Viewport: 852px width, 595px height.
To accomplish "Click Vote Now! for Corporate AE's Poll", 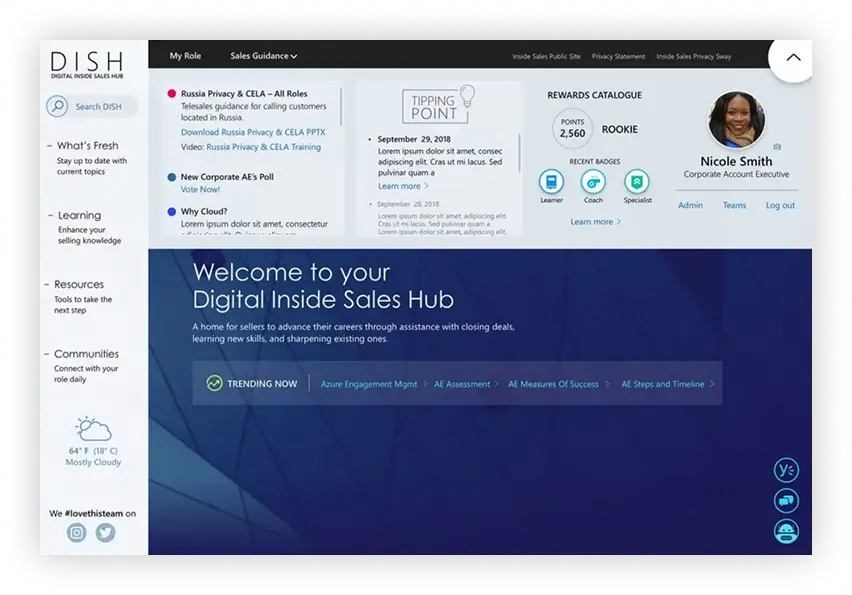I will (200, 189).
